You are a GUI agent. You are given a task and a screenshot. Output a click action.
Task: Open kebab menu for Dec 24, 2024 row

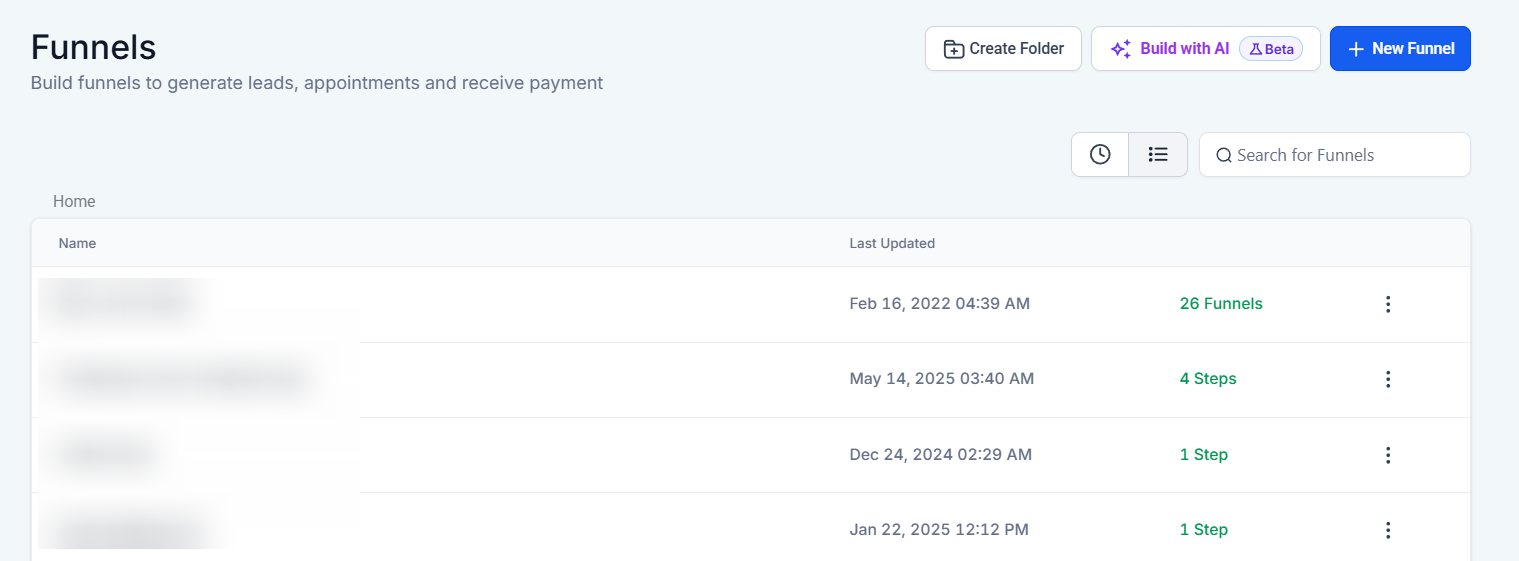coord(1387,455)
